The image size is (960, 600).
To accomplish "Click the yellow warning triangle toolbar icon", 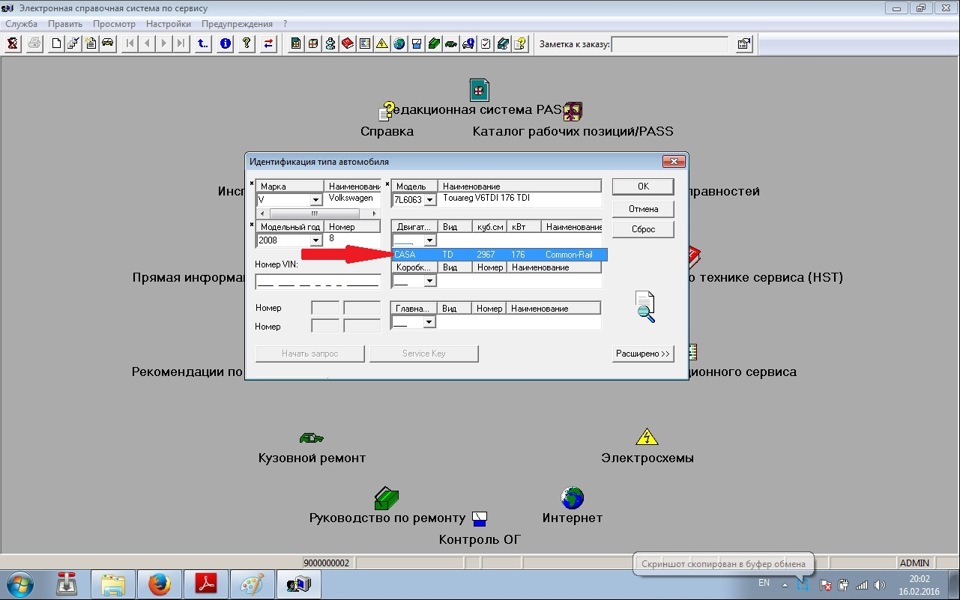I will 382,43.
